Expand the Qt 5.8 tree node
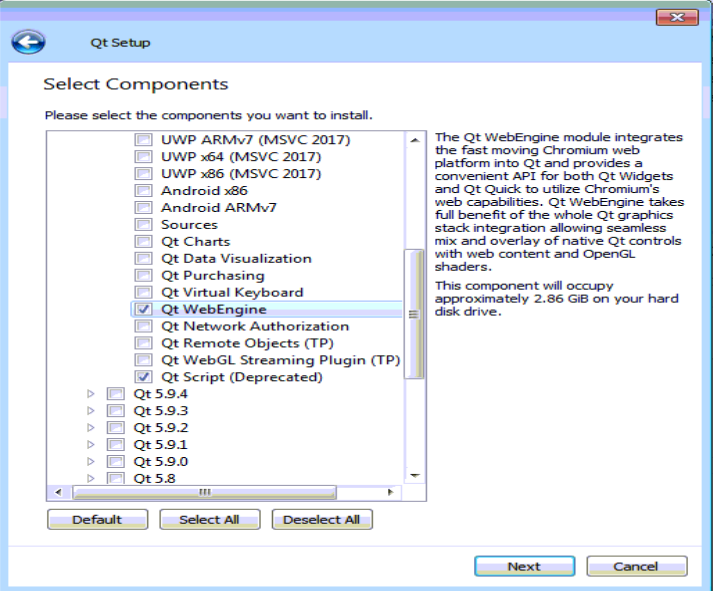Image resolution: width=713 pixels, height=591 pixels. click(91, 478)
